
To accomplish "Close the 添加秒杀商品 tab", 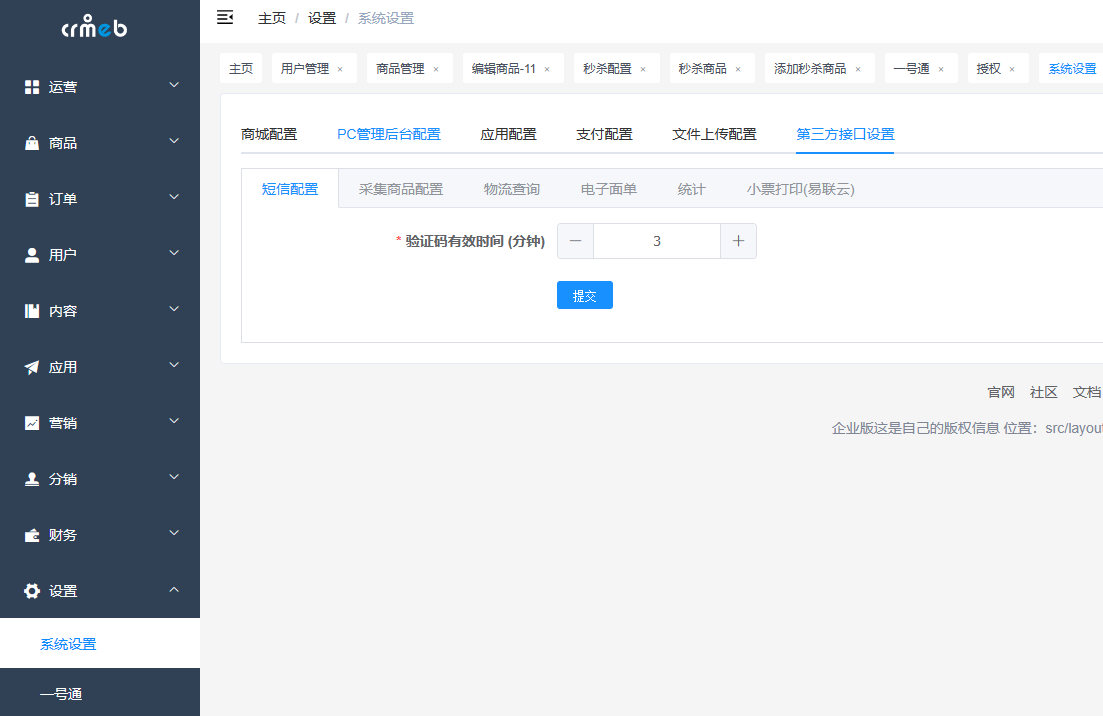I will click(x=857, y=69).
